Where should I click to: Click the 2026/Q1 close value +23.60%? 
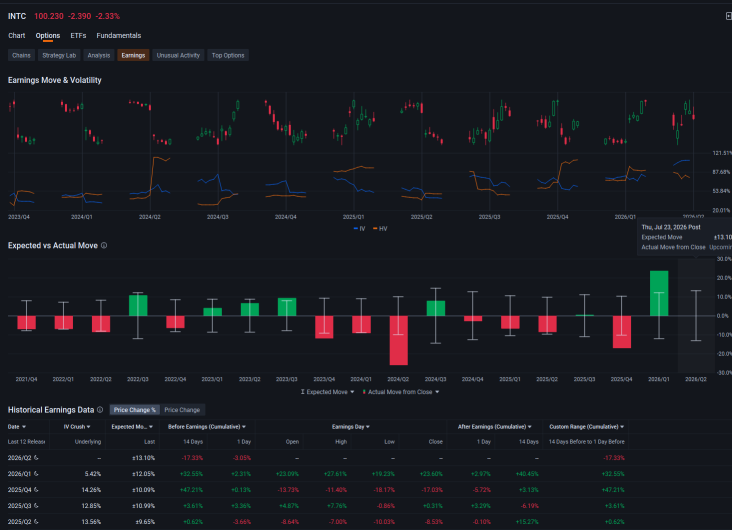[431, 474]
